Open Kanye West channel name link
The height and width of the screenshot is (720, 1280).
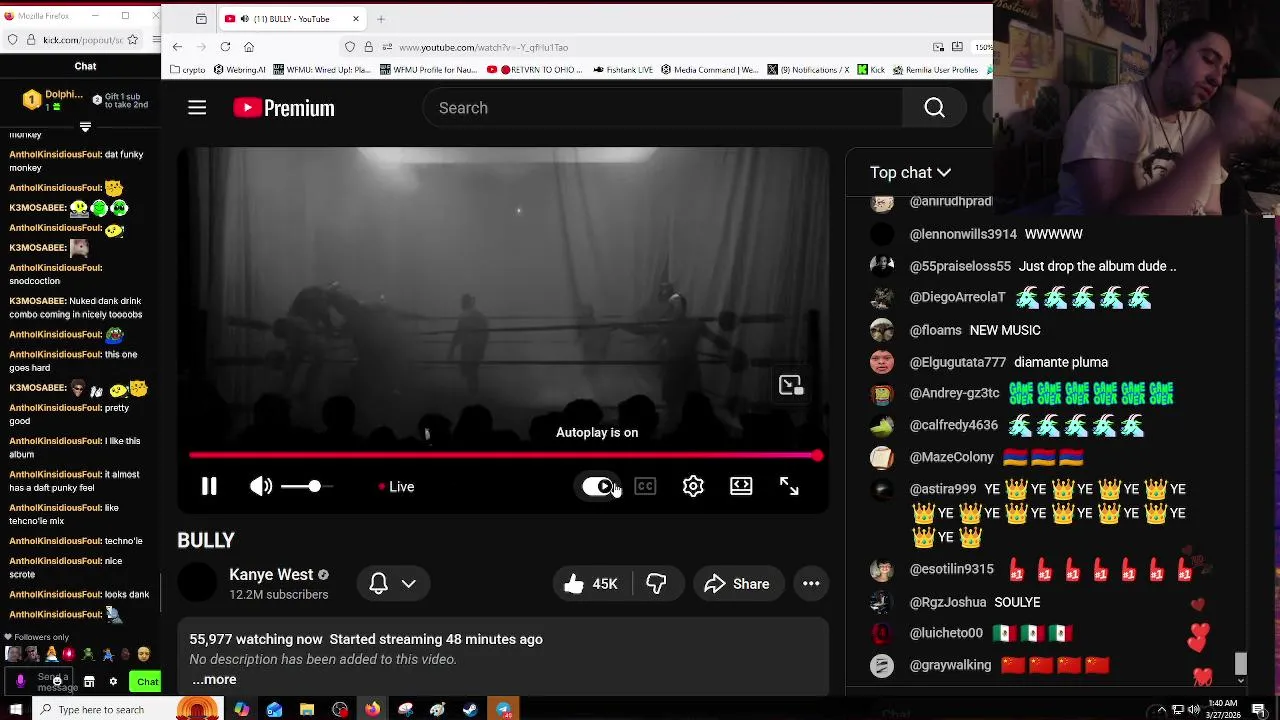pyautogui.click(x=271, y=575)
